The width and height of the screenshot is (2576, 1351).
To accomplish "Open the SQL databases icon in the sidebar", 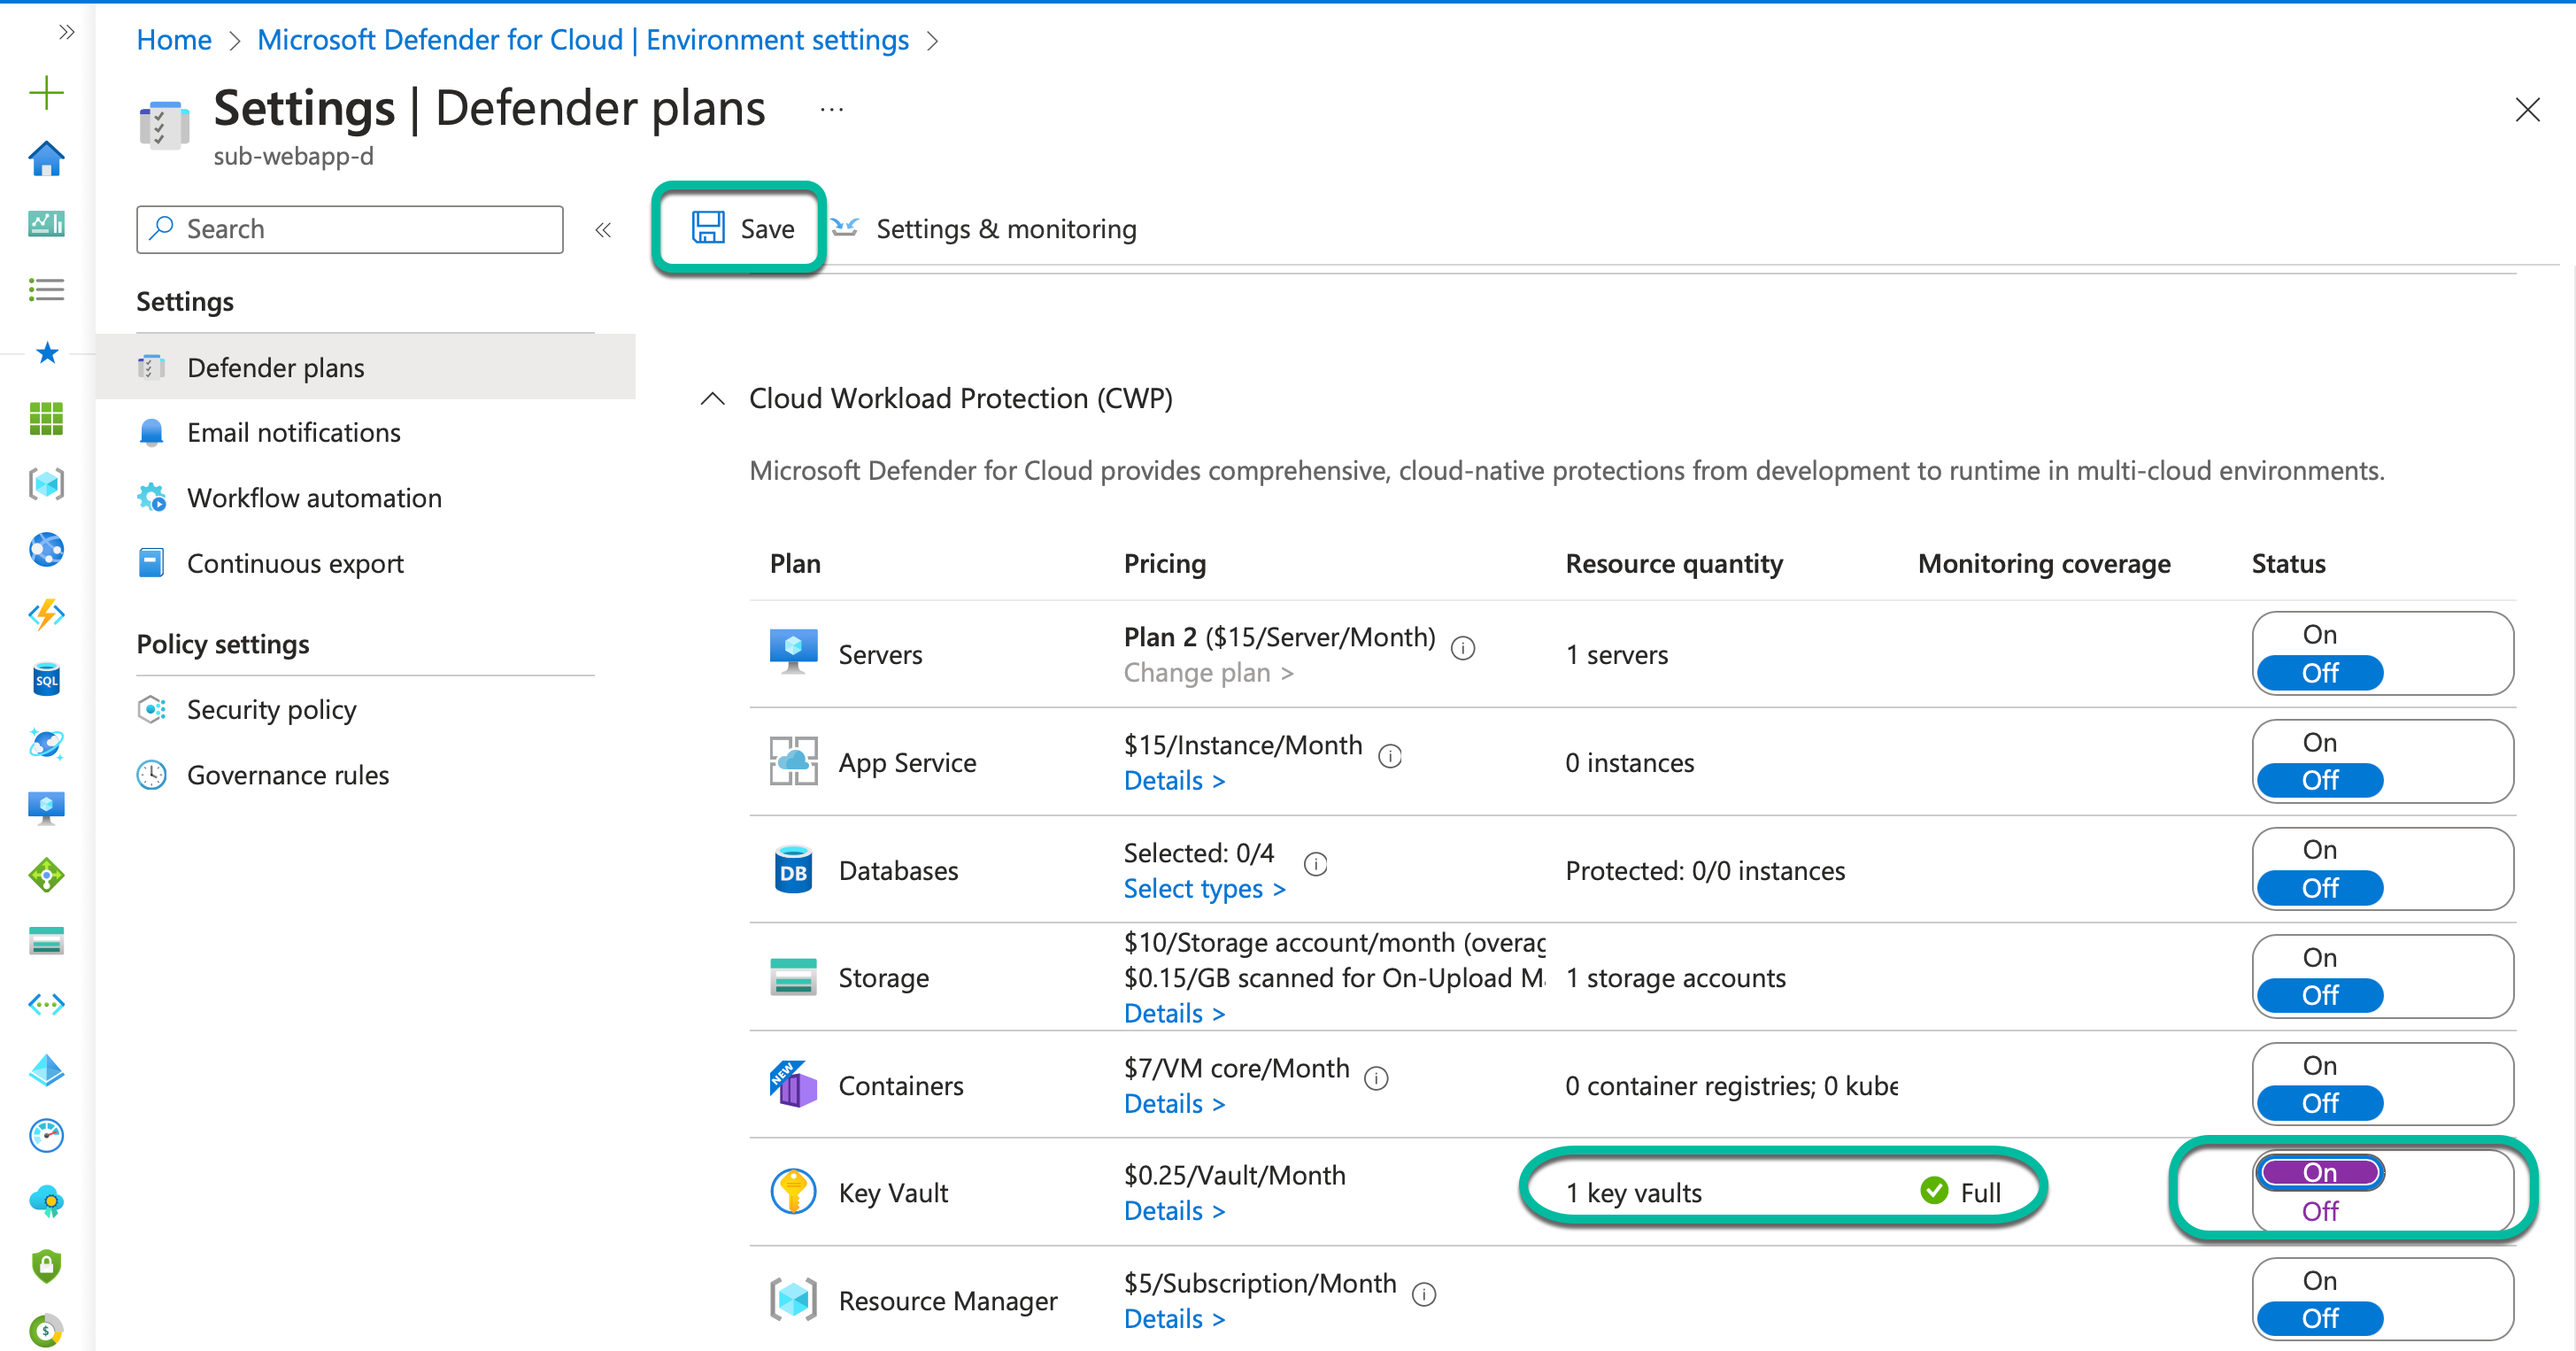I will coord(46,679).
